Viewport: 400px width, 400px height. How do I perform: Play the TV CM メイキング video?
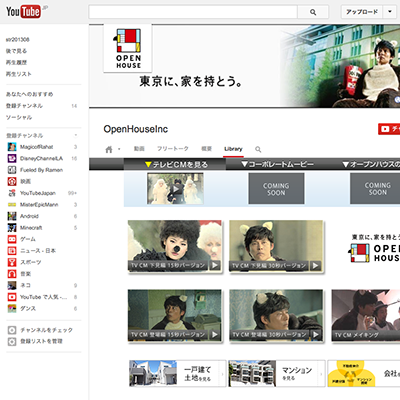click(x=366, y=315)
